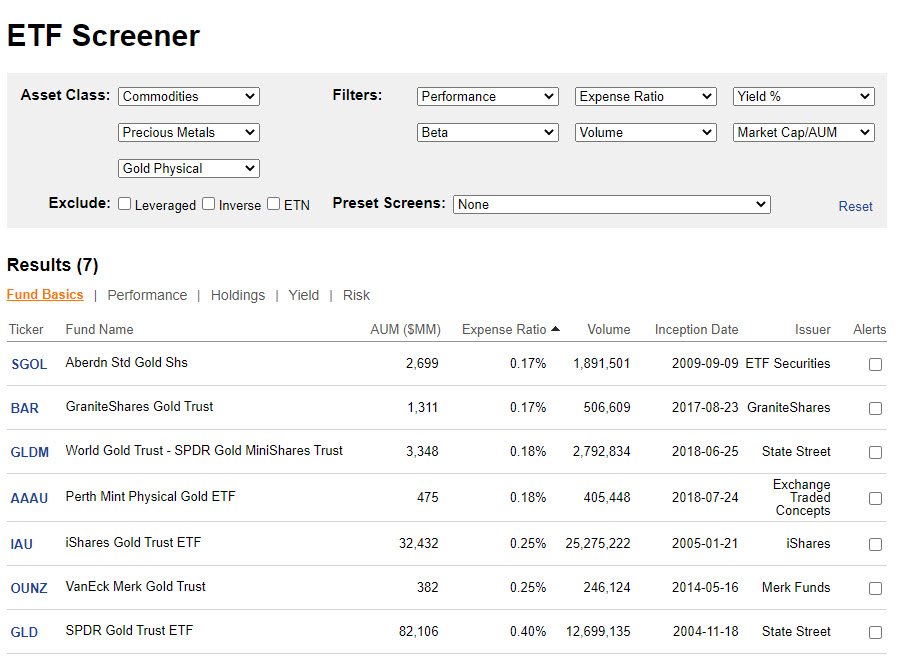Viewport: 899px width, 663px height.
Task: Open the Risk results tab
Action: (x=356, y=295)
